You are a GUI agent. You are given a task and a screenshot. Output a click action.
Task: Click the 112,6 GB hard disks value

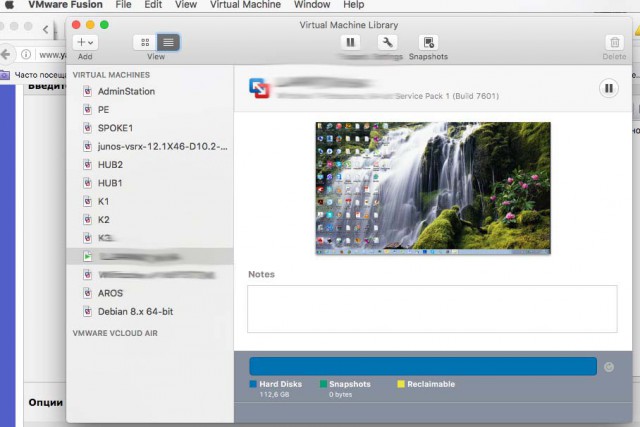[x=274, y=394]
